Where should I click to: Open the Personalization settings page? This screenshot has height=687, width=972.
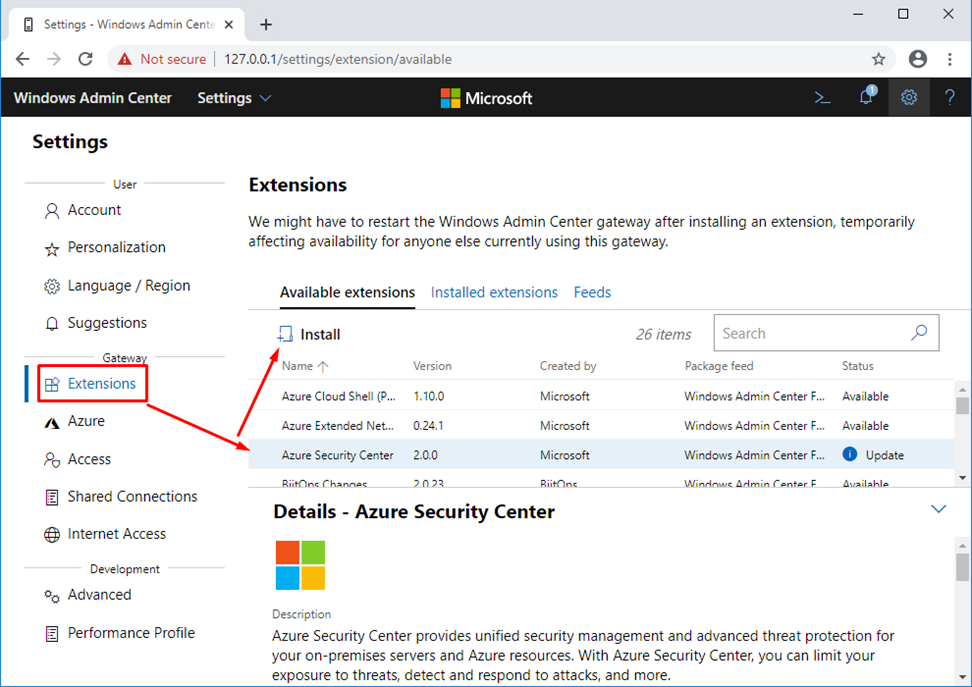(116, 247)
